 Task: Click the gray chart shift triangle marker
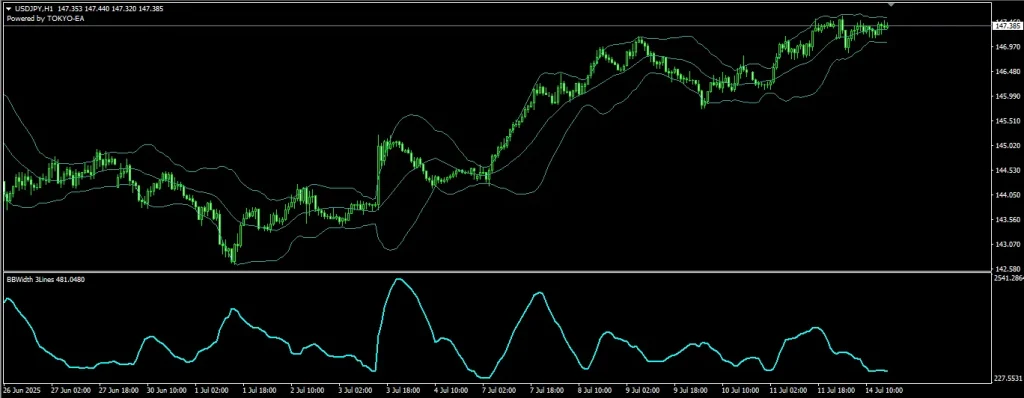[892, 5]
